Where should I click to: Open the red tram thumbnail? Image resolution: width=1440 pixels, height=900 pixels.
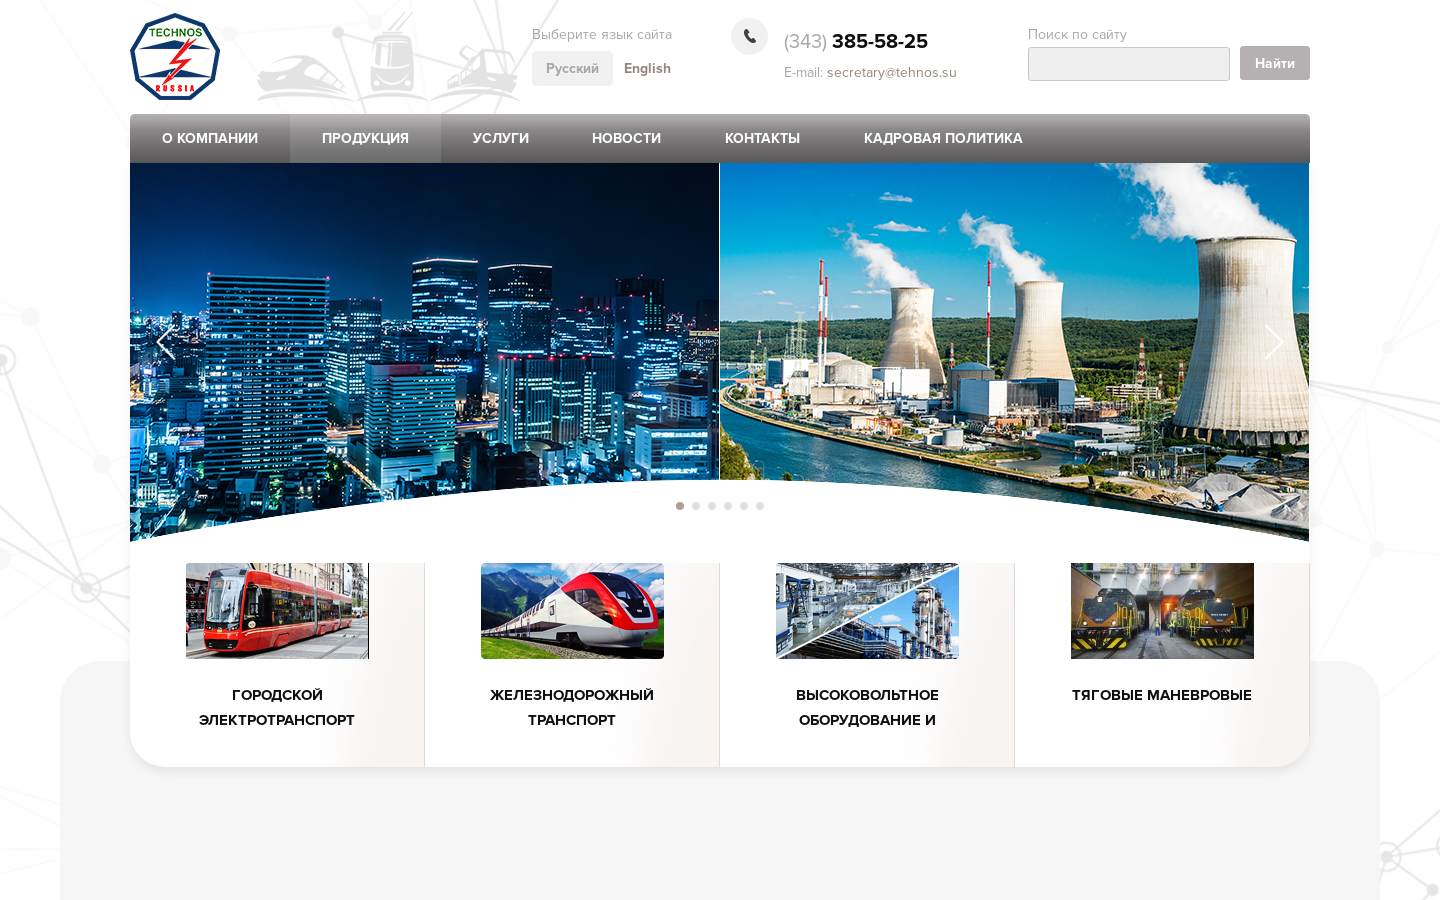click(x=277, y=611)
